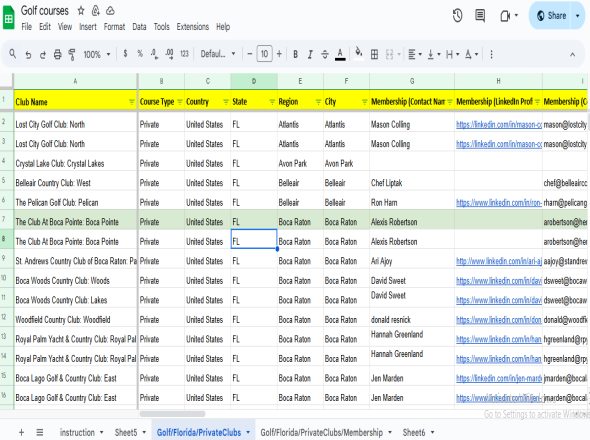This screenshot has width=590, height=440.
Task: Open the borders menu
Action: coord(374,55)
